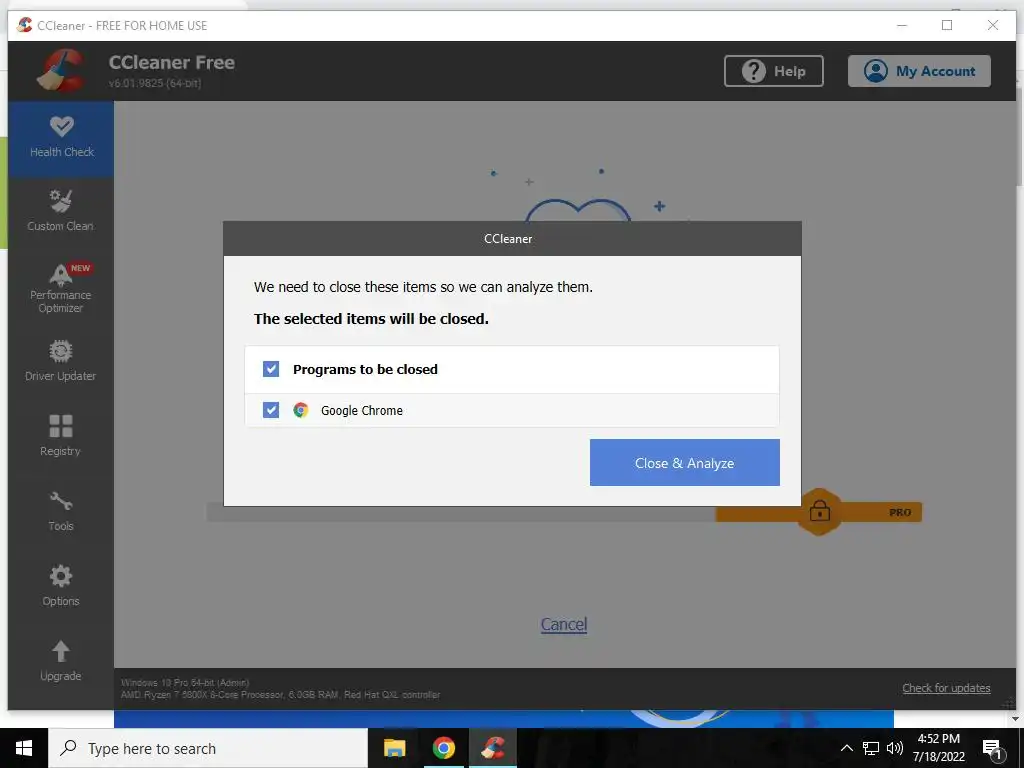Show hidden system tray icons
Screen dimensions: 1024x768
pos(846,748)
